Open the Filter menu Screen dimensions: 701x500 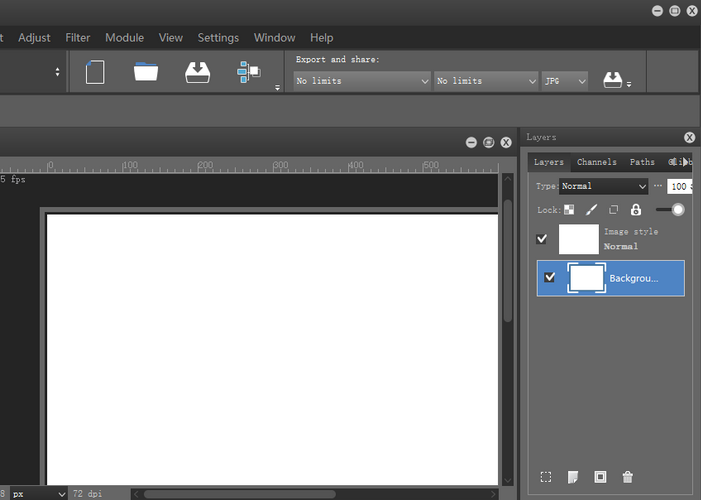[78, 38]
